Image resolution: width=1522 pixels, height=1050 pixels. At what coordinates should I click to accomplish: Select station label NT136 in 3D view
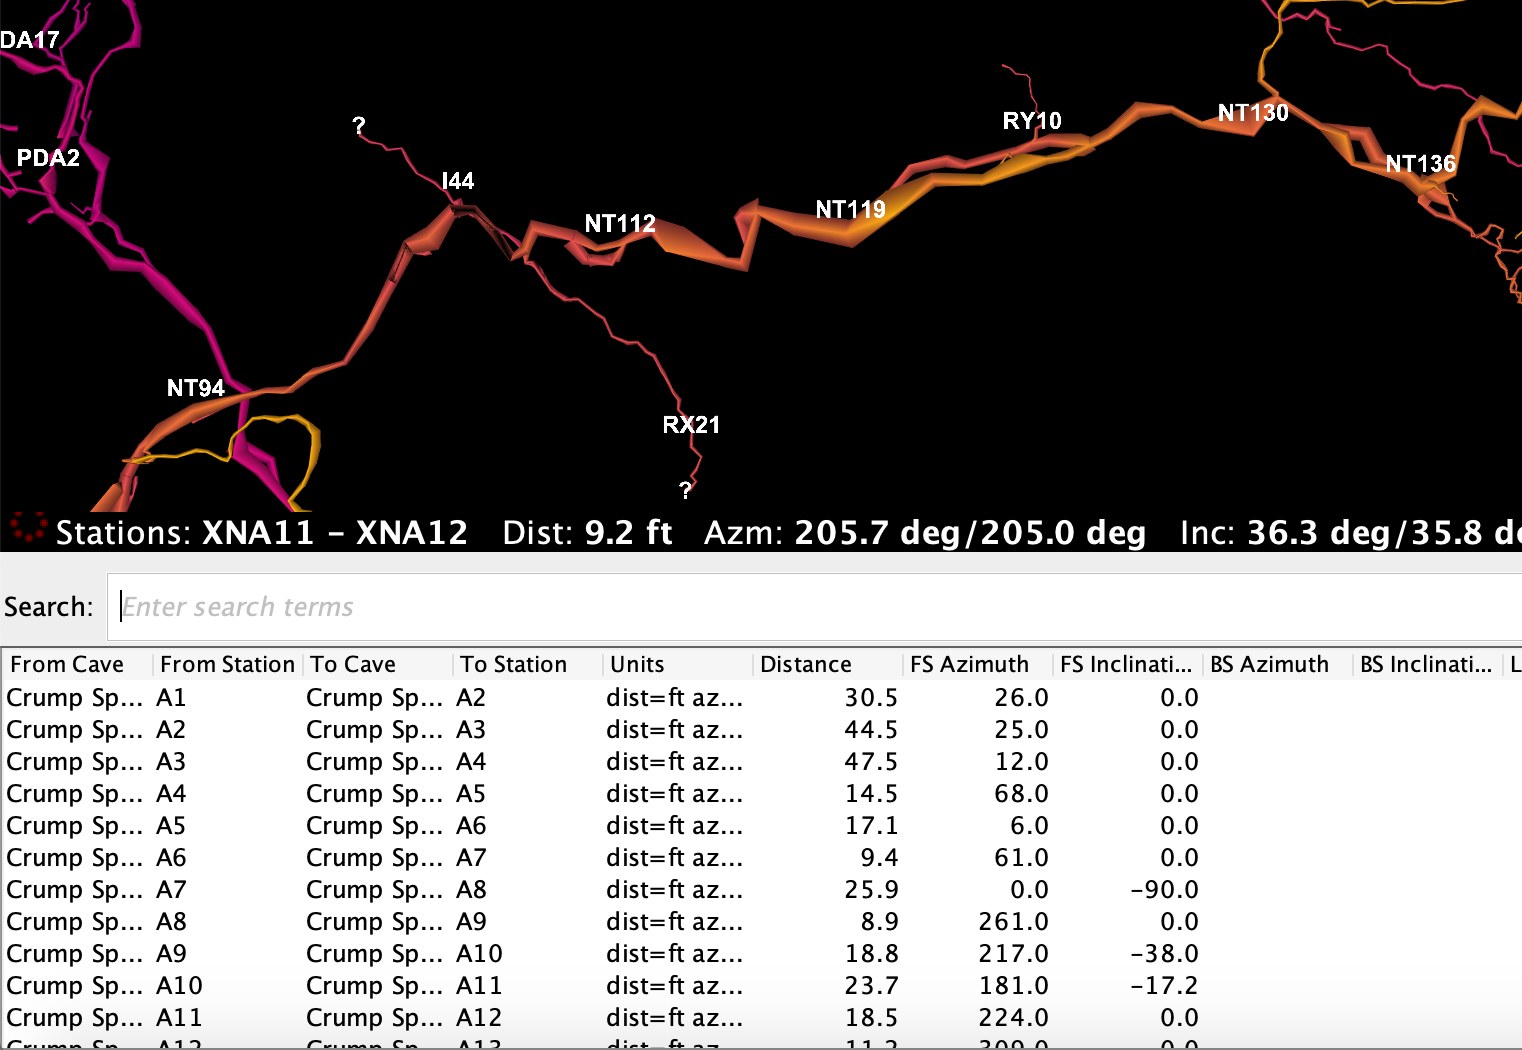click(x=1421, y=164)
